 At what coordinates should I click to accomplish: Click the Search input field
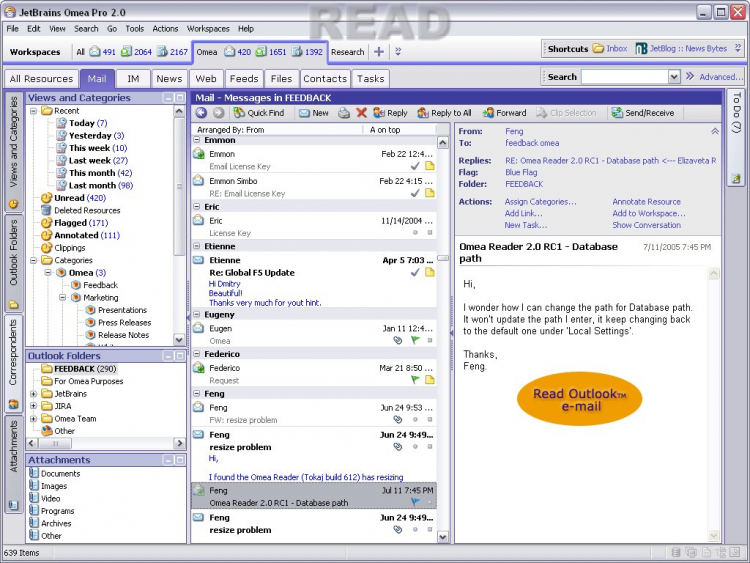point(625,77)
